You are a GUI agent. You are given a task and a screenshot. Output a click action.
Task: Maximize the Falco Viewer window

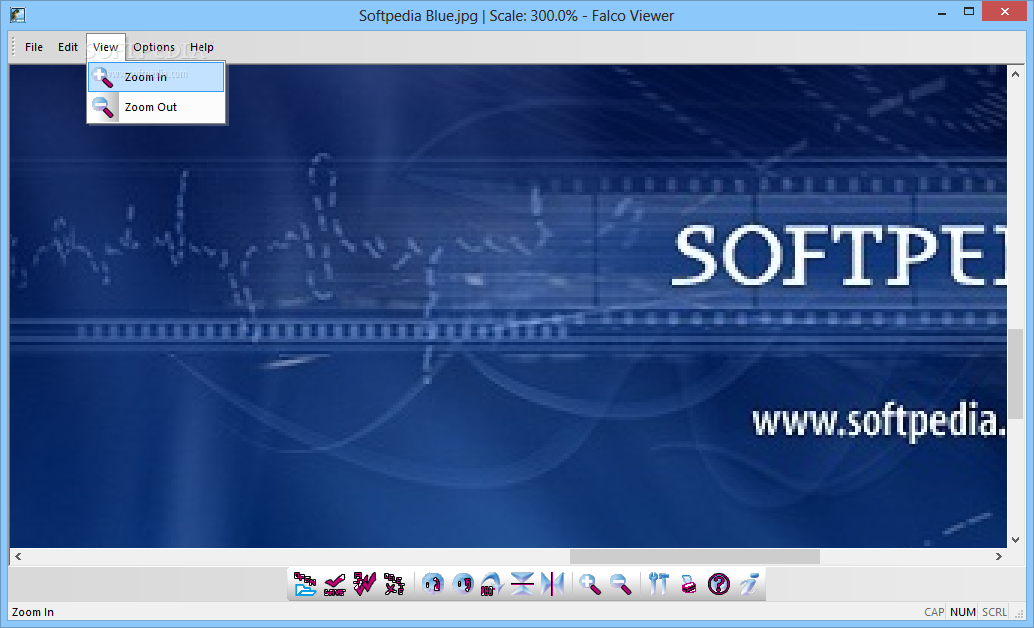click(x=969, y=12)
